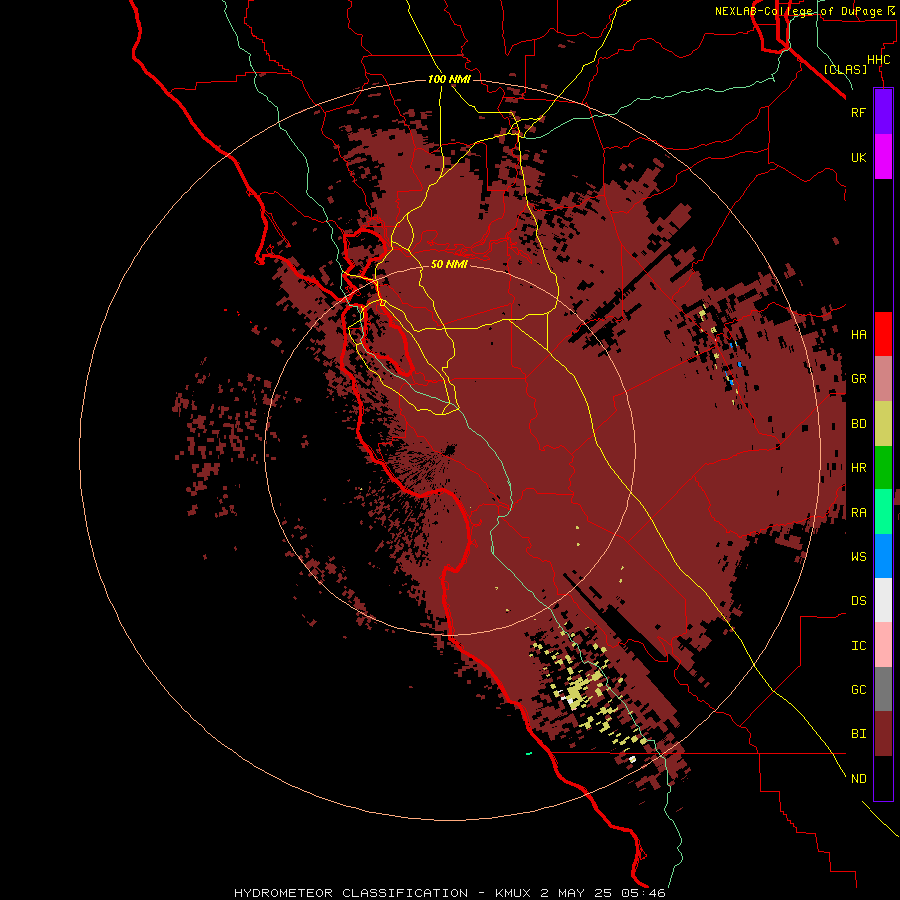The height and width of the screenshot is (900, 900).
Task: Click the yellow BD color swatch
Action: (x=883, y=424)
